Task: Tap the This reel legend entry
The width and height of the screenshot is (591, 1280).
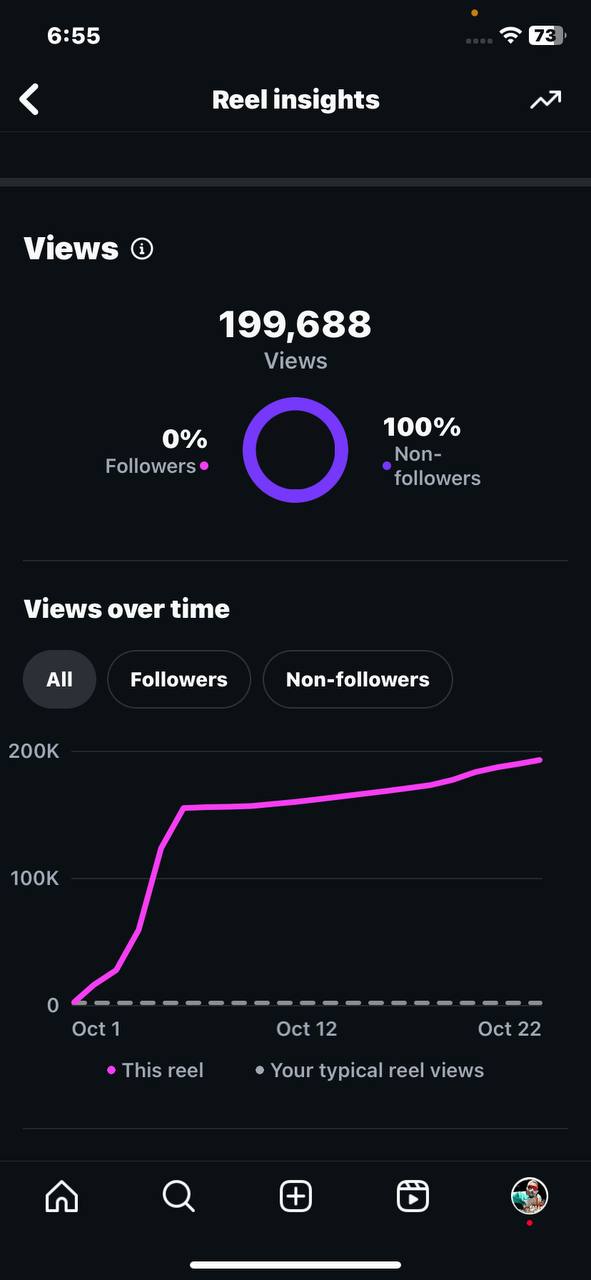Action: tap(154, 1070)
